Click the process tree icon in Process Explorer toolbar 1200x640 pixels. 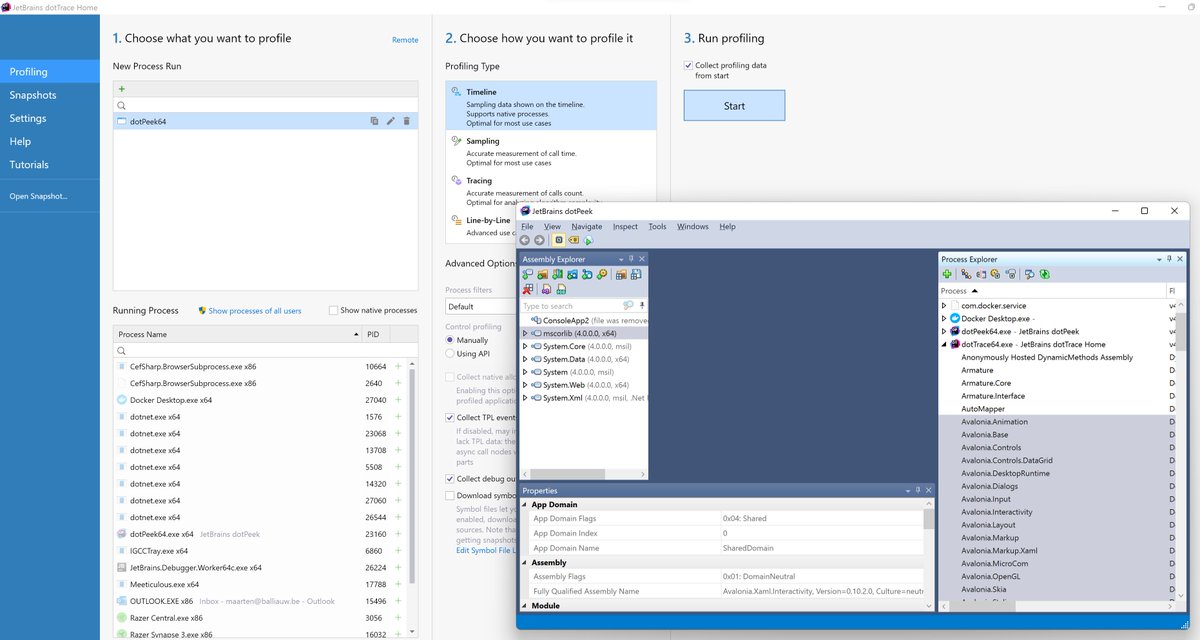[966, 274]
